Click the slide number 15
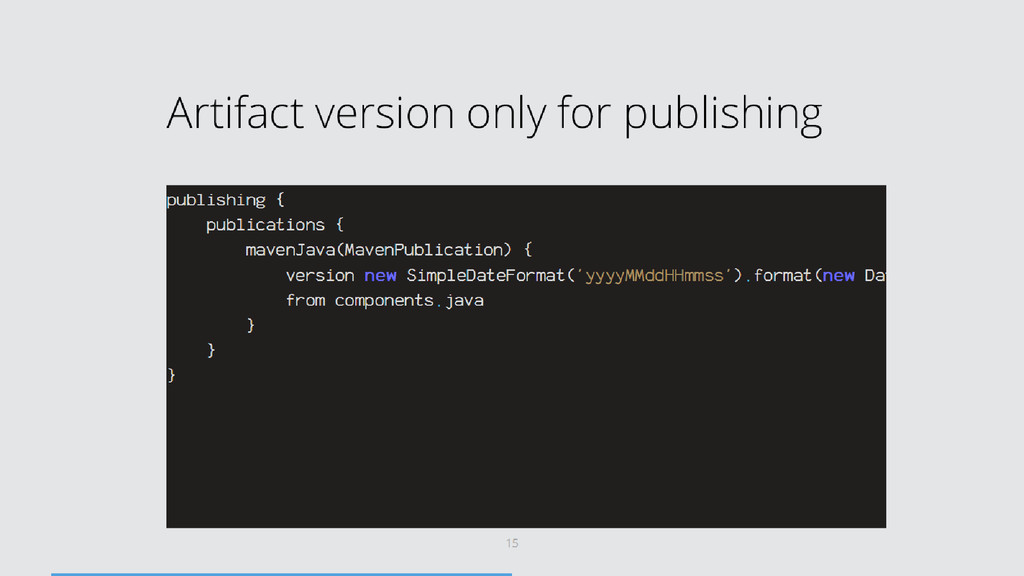Screen dimensions: 1024x576 [x=512, y=543]
